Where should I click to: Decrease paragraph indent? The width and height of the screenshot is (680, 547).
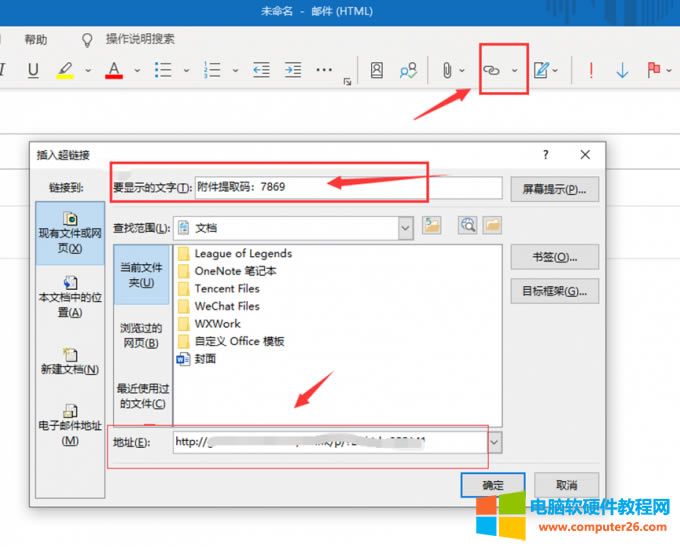pyautogui.click(x=262, y=70)
